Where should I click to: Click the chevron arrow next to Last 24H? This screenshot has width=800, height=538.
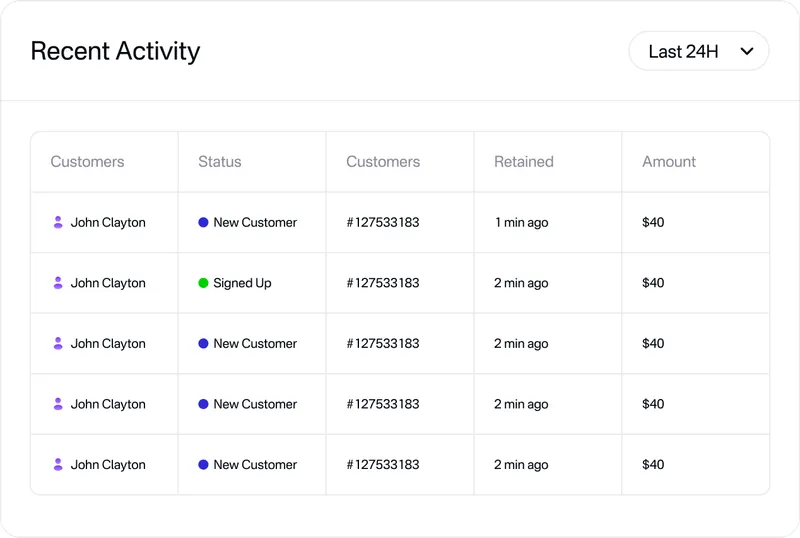746,52
